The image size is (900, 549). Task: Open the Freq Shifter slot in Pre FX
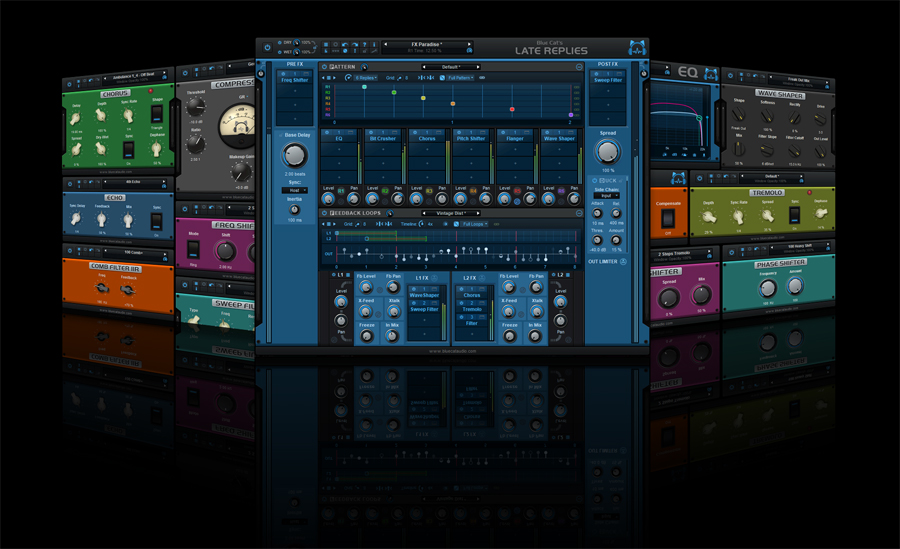click(294, 80)
